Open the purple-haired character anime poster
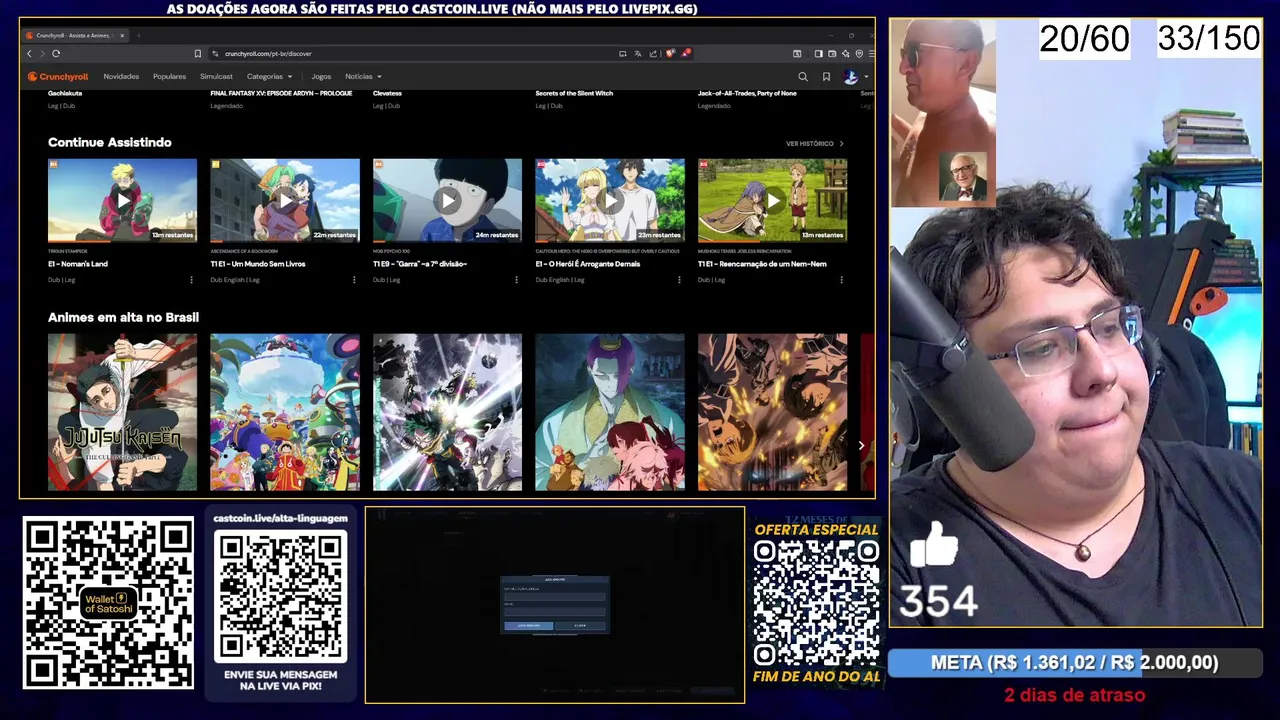1280x720 pixels. point(610,412)
